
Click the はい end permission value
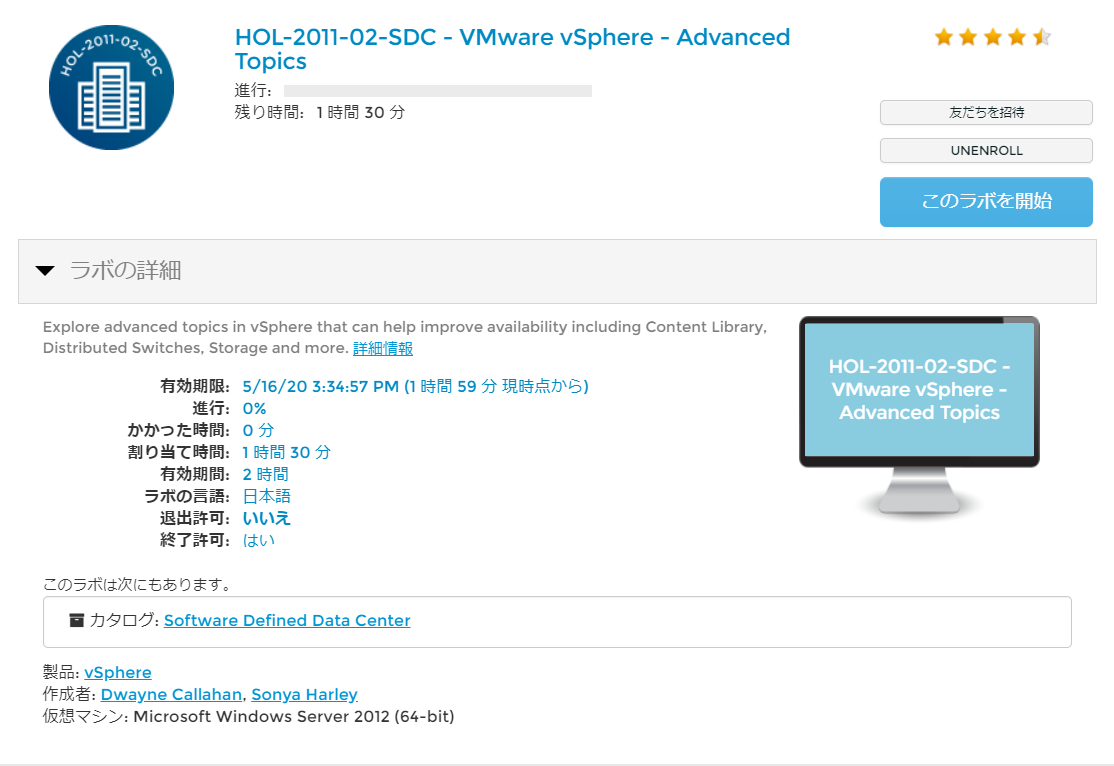point(259,541)
